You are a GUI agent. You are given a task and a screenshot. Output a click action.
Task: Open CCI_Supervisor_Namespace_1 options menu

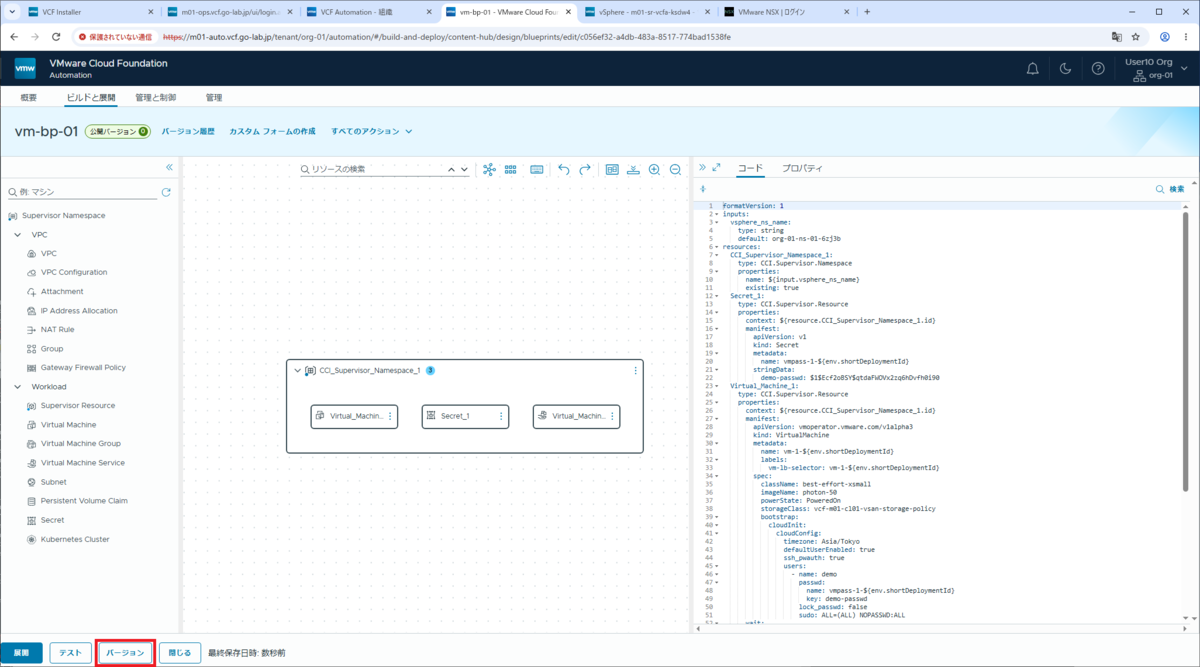[635, 371]
